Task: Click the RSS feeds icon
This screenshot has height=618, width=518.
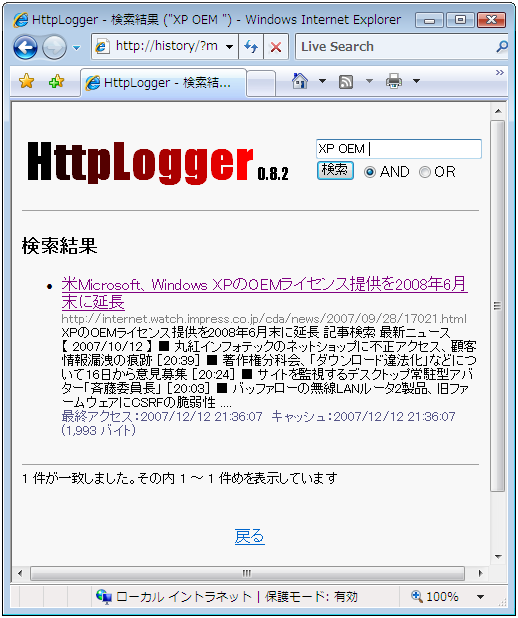Action: [x=346, y=82]
